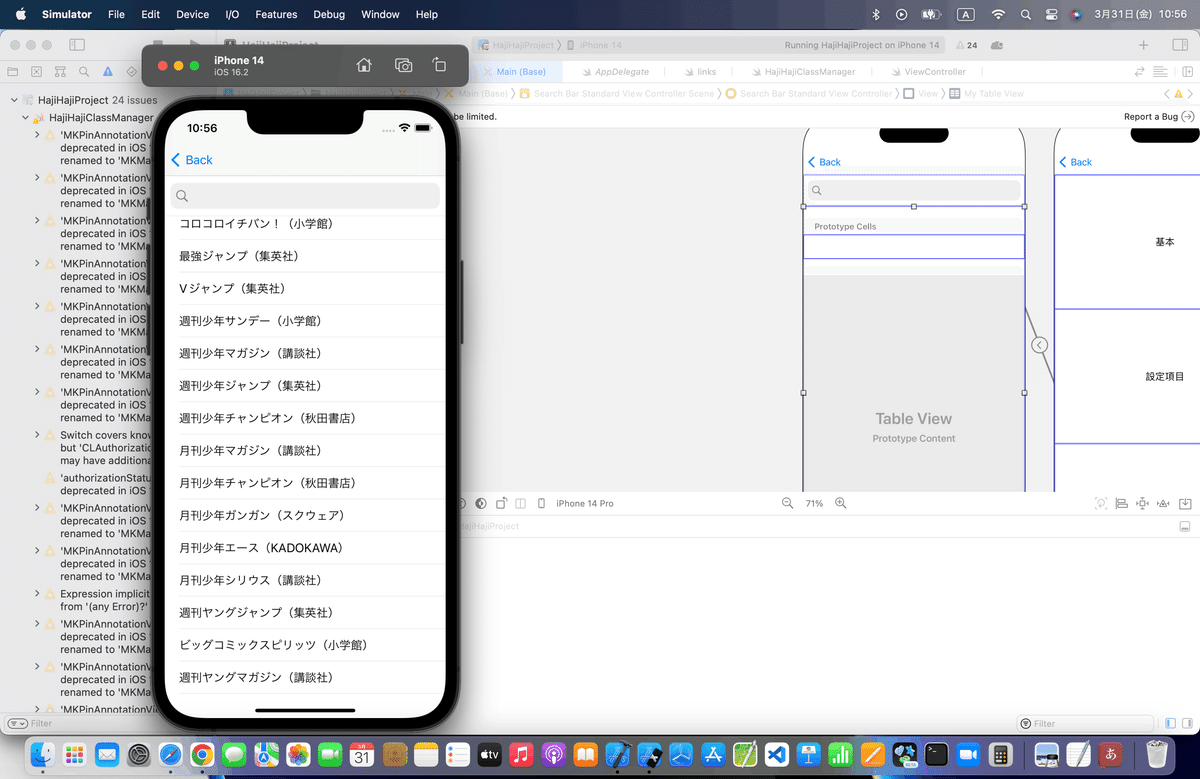Click Prototype Cells label in storyboard

pyautogui.click(x=845, y=227)
